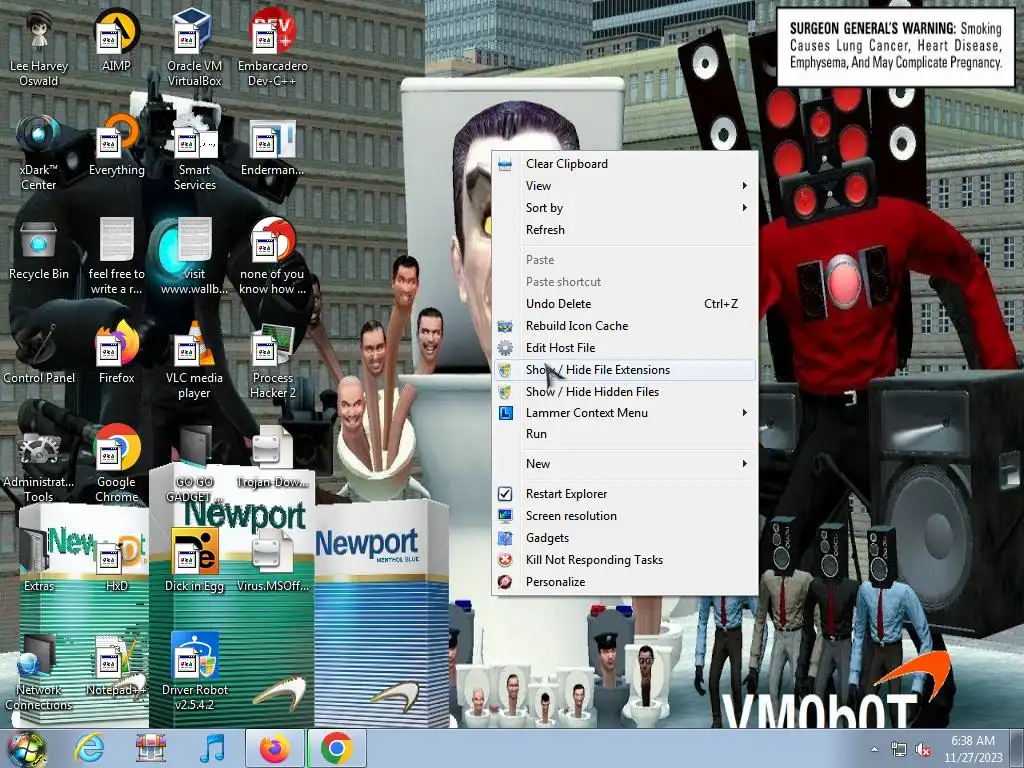Select the Notepad++ desktop shortcut
Viewport: 1024px width, 768px height.
pos(116,665)
